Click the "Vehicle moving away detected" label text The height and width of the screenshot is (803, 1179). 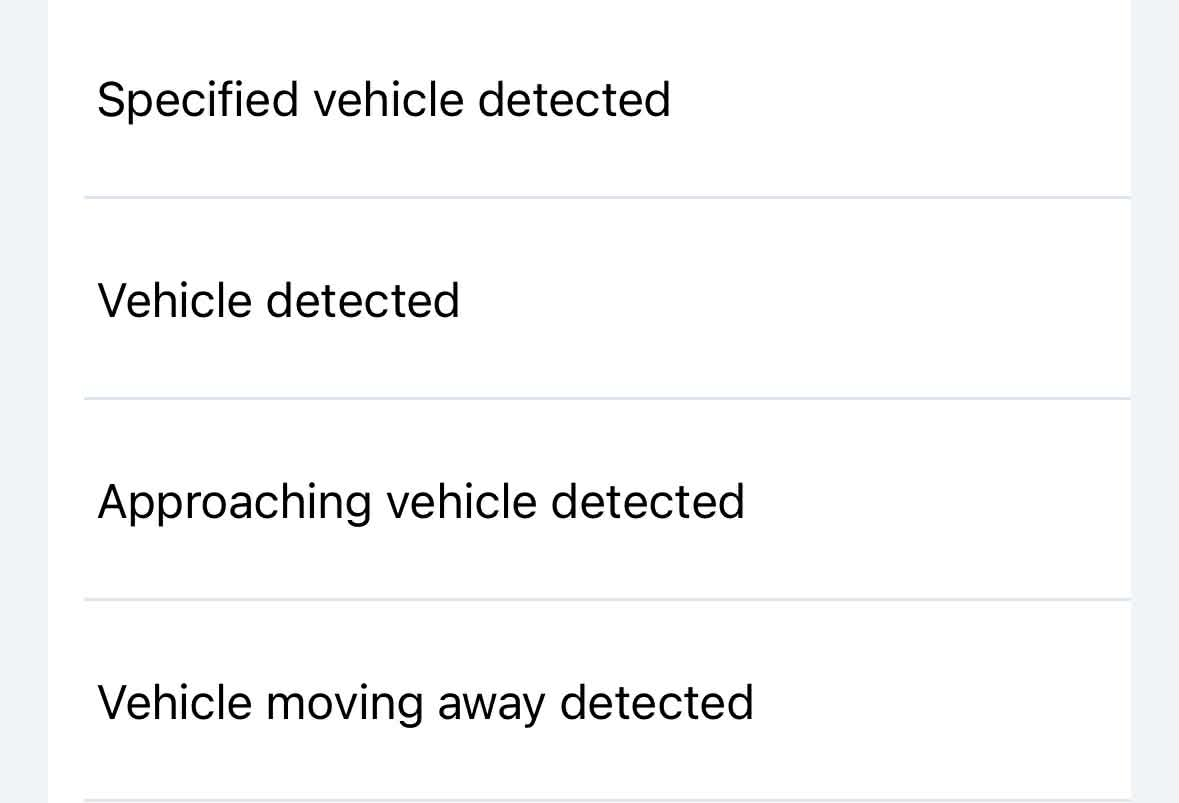pyautogui.click(x=425, y=702)
